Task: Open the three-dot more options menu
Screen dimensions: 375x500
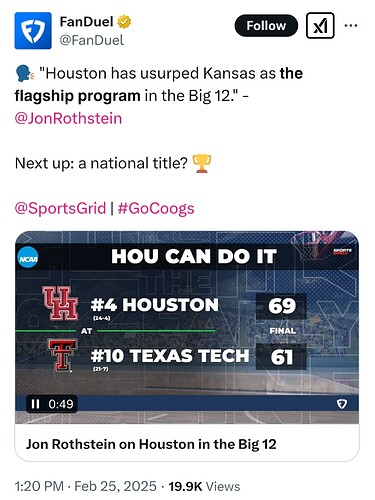Action: click(351, 25)
